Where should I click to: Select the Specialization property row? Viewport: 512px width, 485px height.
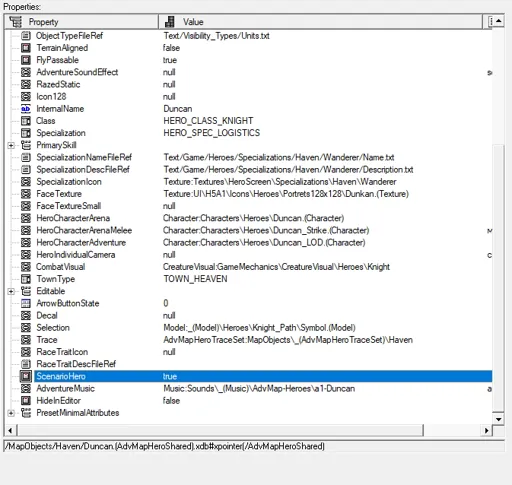click(248, 133)
